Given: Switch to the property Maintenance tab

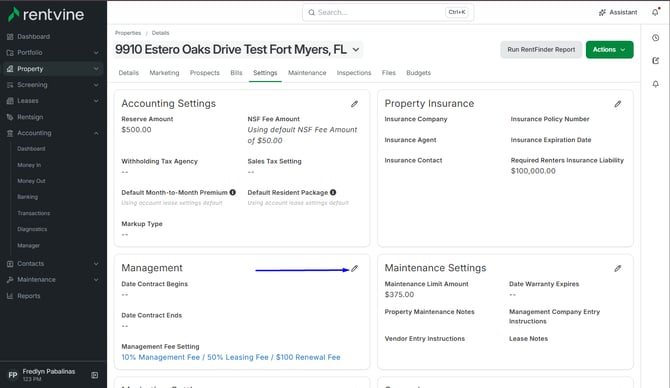Looking at the screenshot, I should (x=307, y=73).
